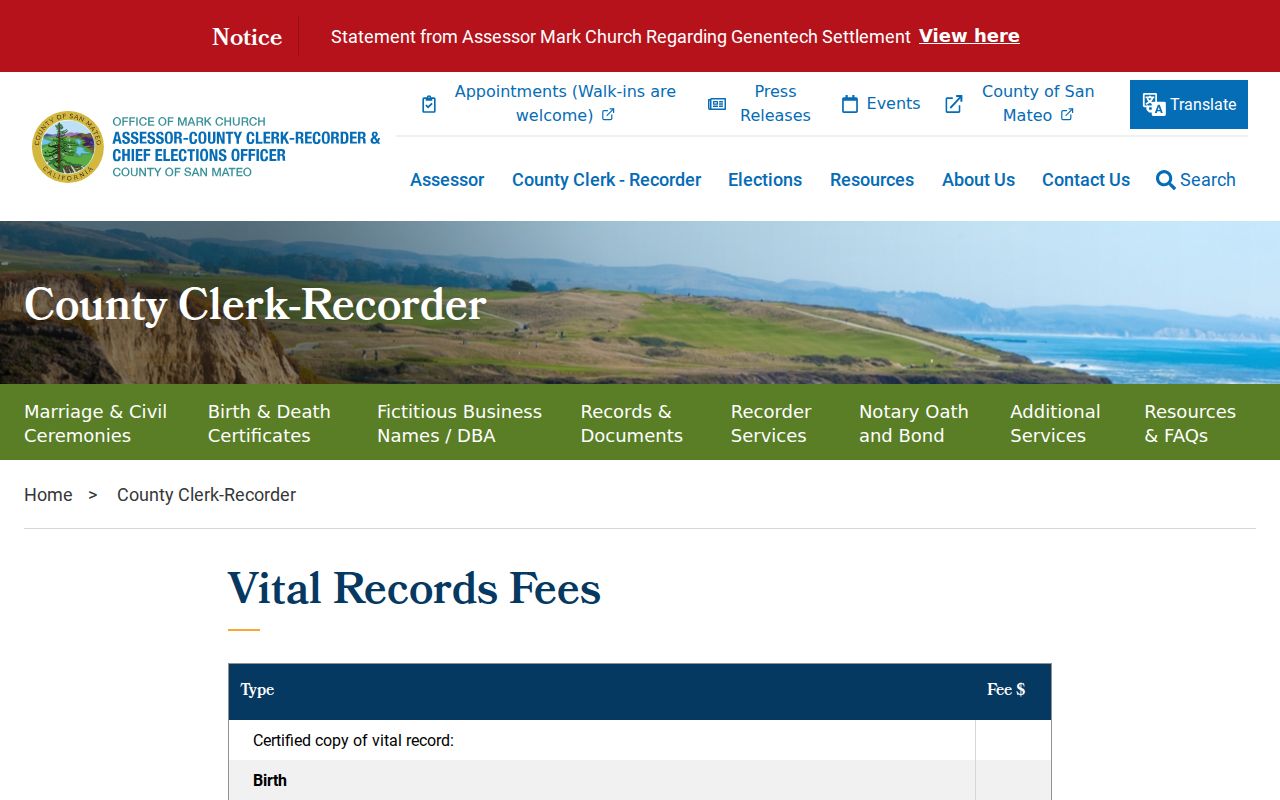Click the Birth row in the fees table

[x=640, y=781]
